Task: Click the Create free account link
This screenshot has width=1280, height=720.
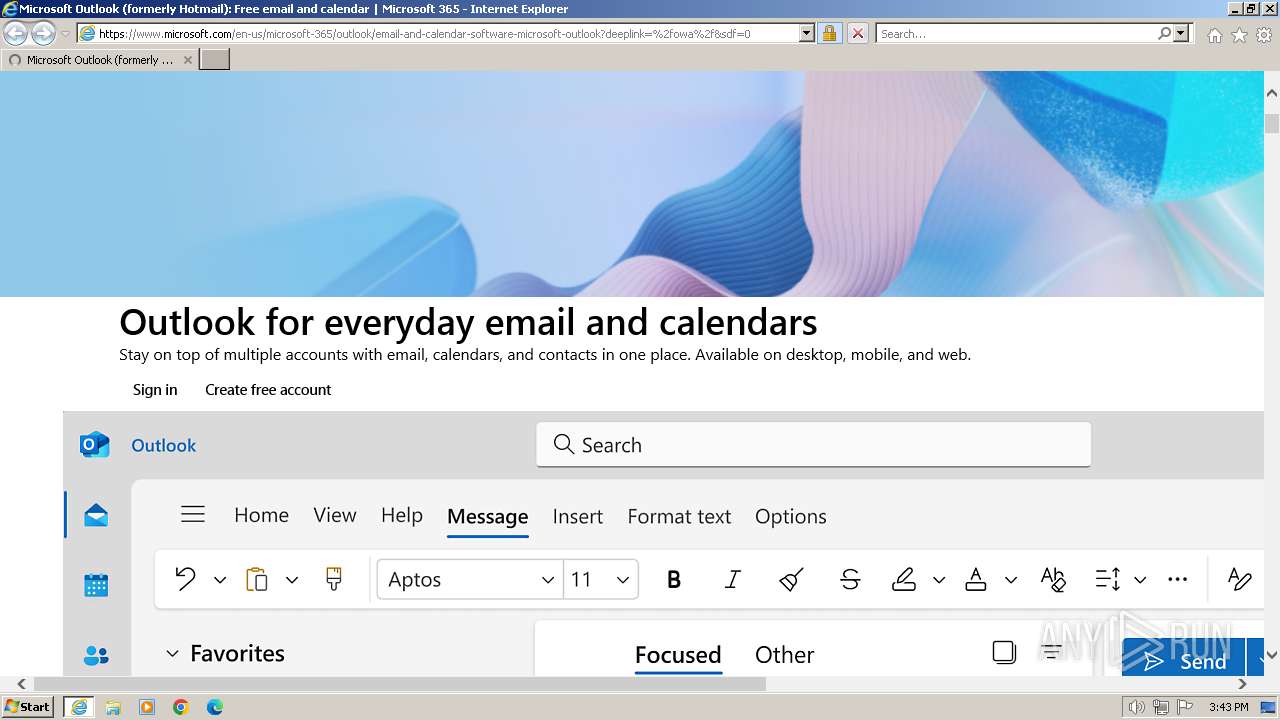Action: [268, 390]
